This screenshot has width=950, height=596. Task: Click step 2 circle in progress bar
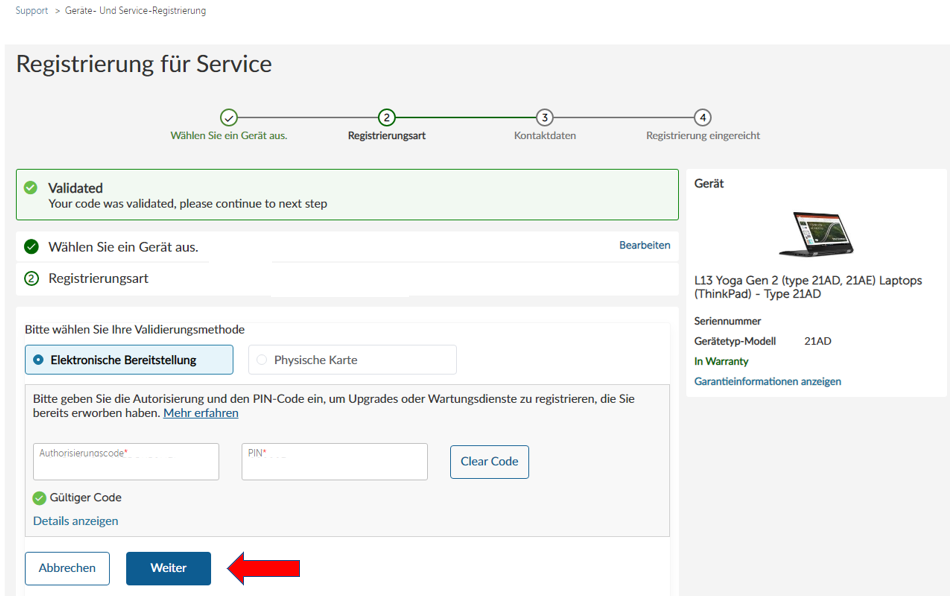coord(387,118)
